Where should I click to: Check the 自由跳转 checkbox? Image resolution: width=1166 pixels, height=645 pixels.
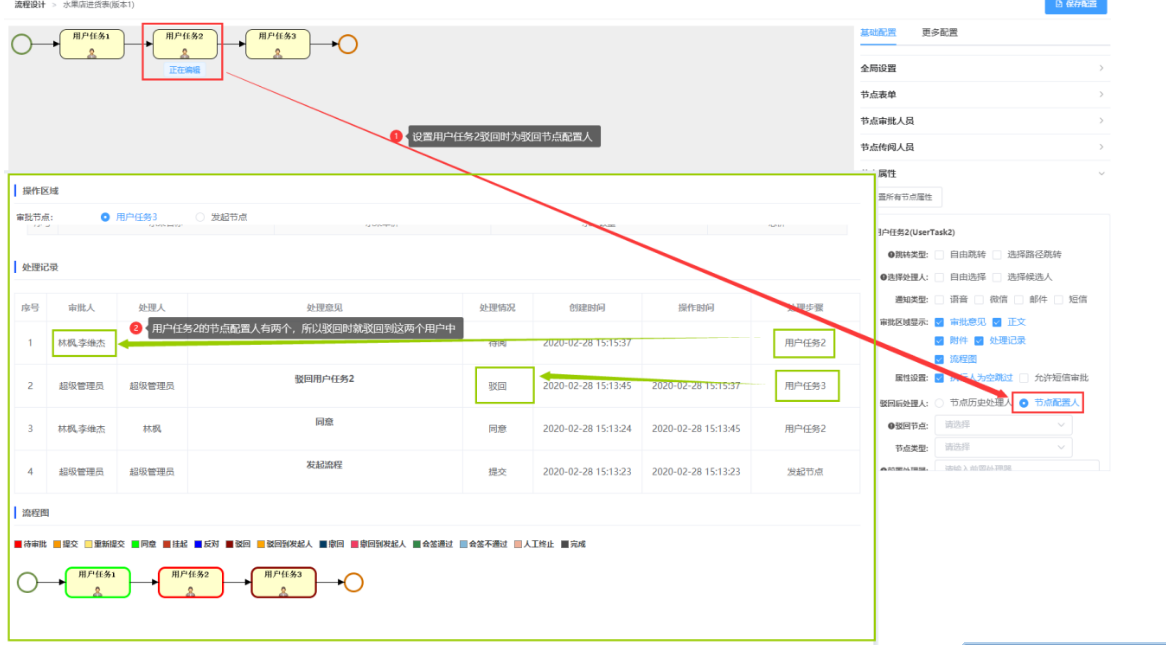pyautogui.click(x=939, y=254)
